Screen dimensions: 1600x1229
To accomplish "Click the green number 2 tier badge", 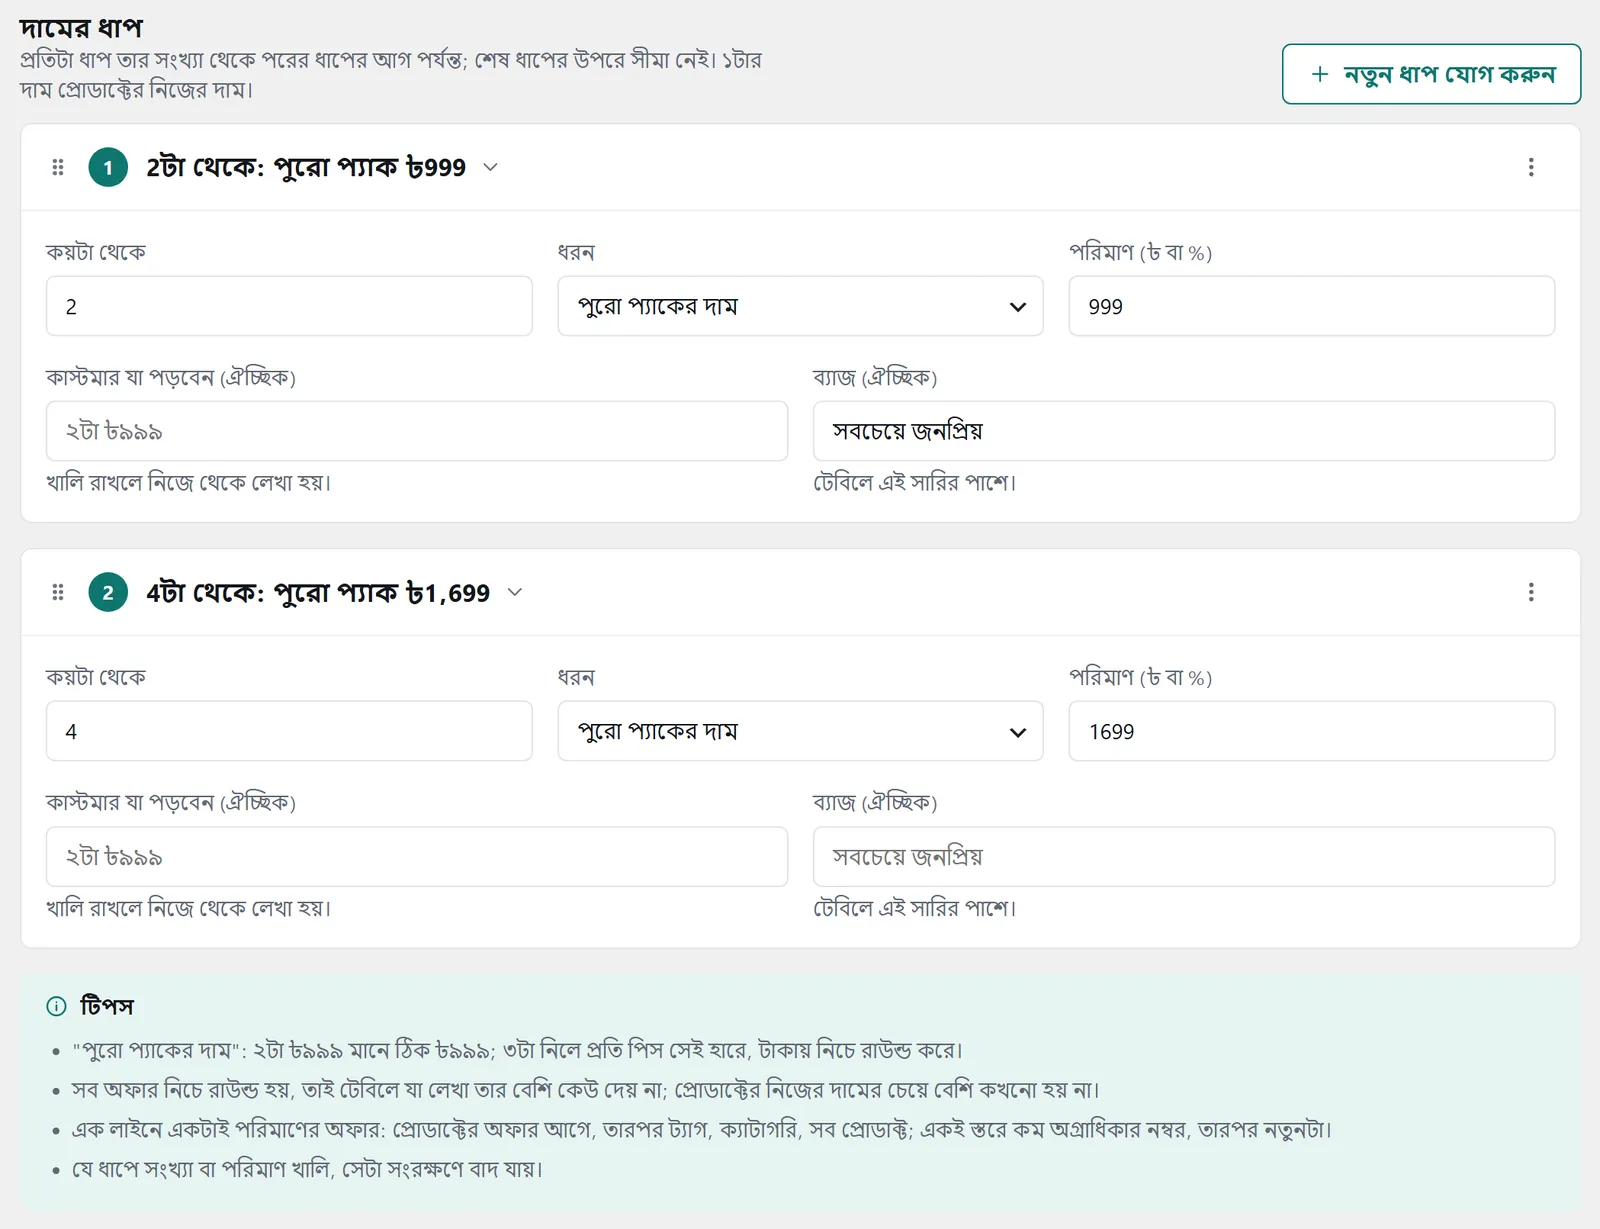I will click(108, 592).
